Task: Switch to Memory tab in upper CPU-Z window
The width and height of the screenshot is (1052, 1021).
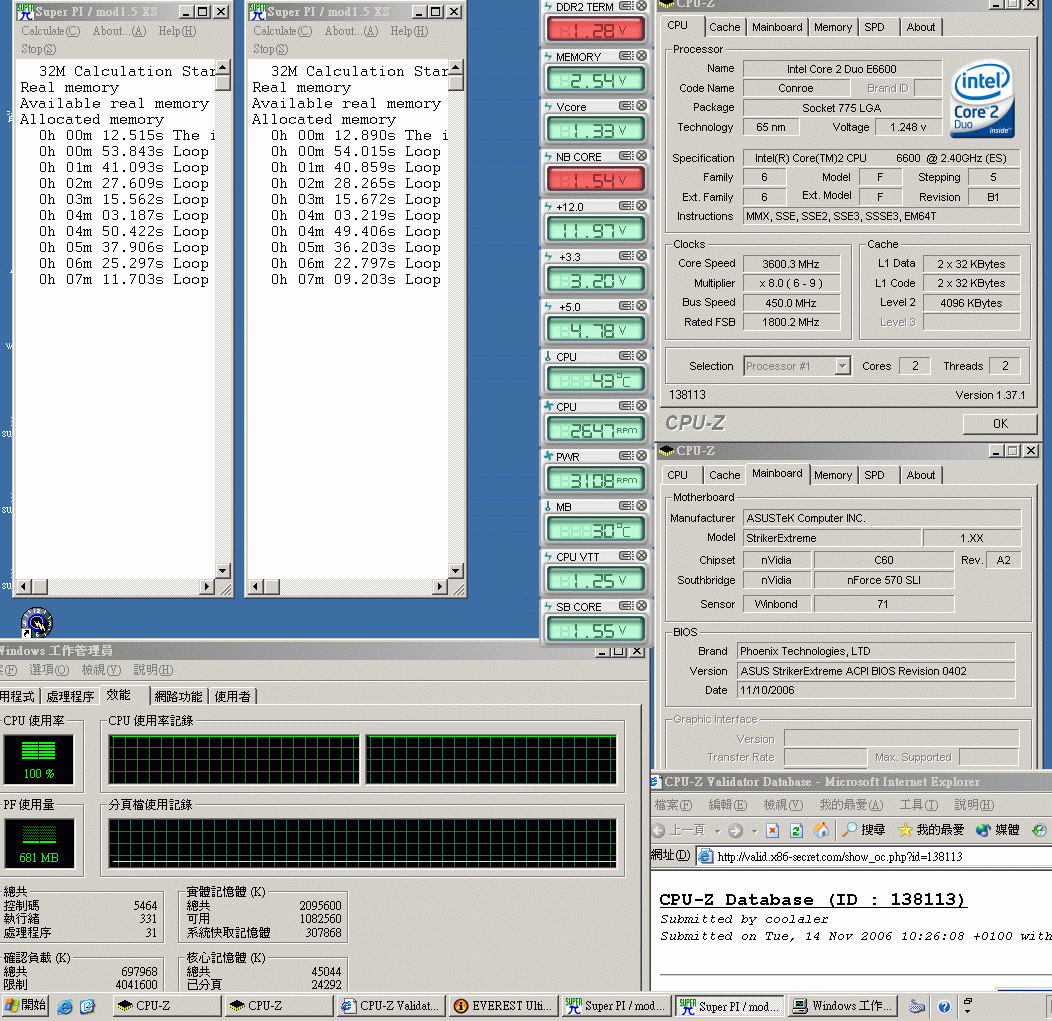Action: point(833,27)
